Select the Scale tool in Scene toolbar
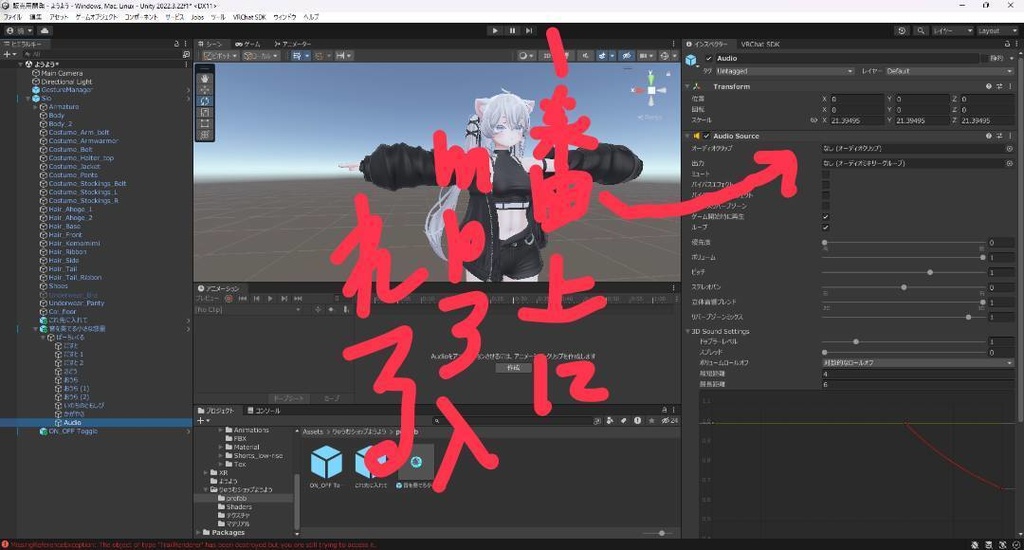Screen dimensions: 1024x550 click(x=205, y=112)
